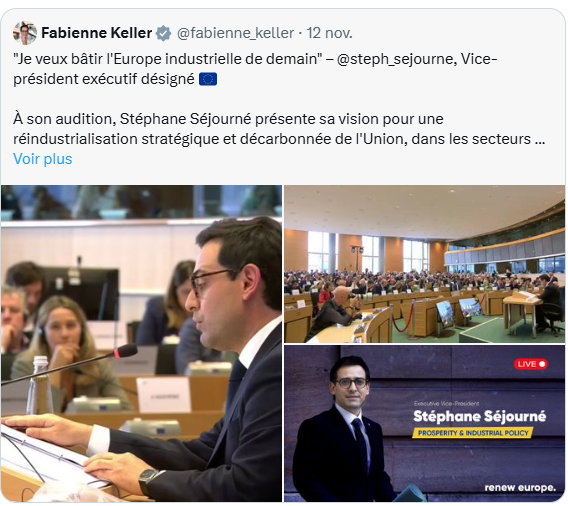This screenshot has width=568, height=506.
Task: Click the EU flag emoji
Action: [208, 79]
